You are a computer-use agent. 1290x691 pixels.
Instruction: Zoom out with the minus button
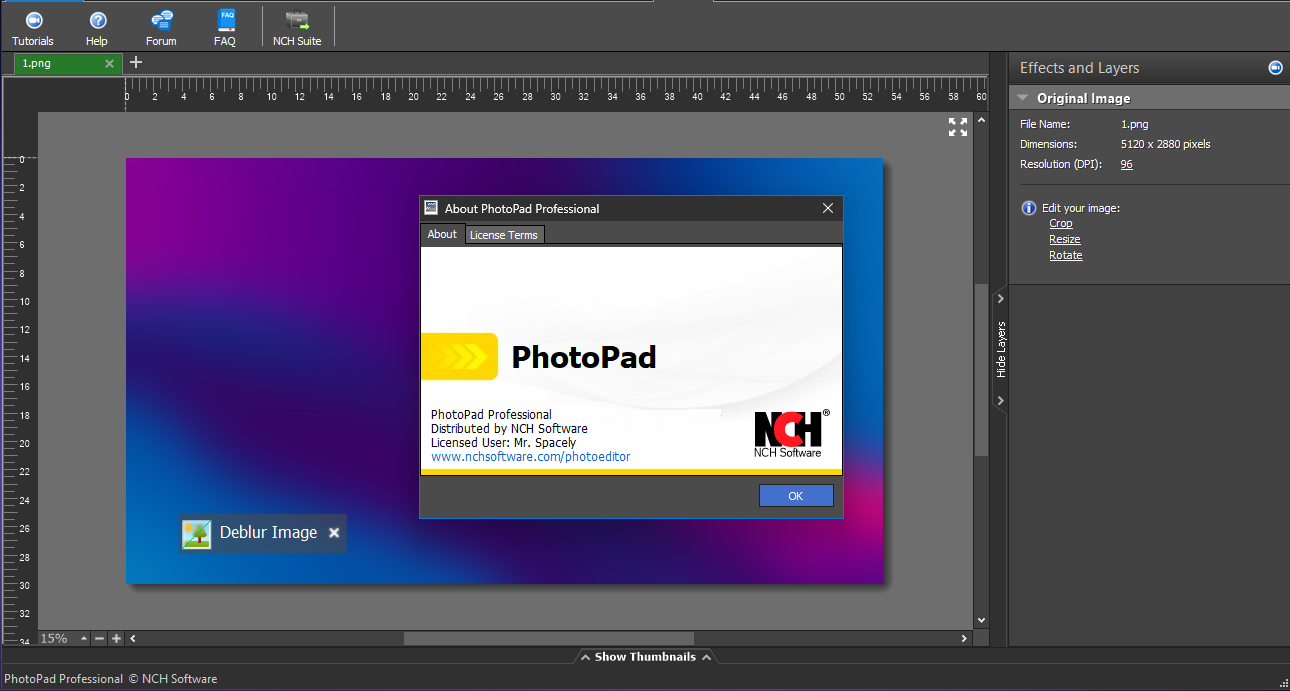100,638
